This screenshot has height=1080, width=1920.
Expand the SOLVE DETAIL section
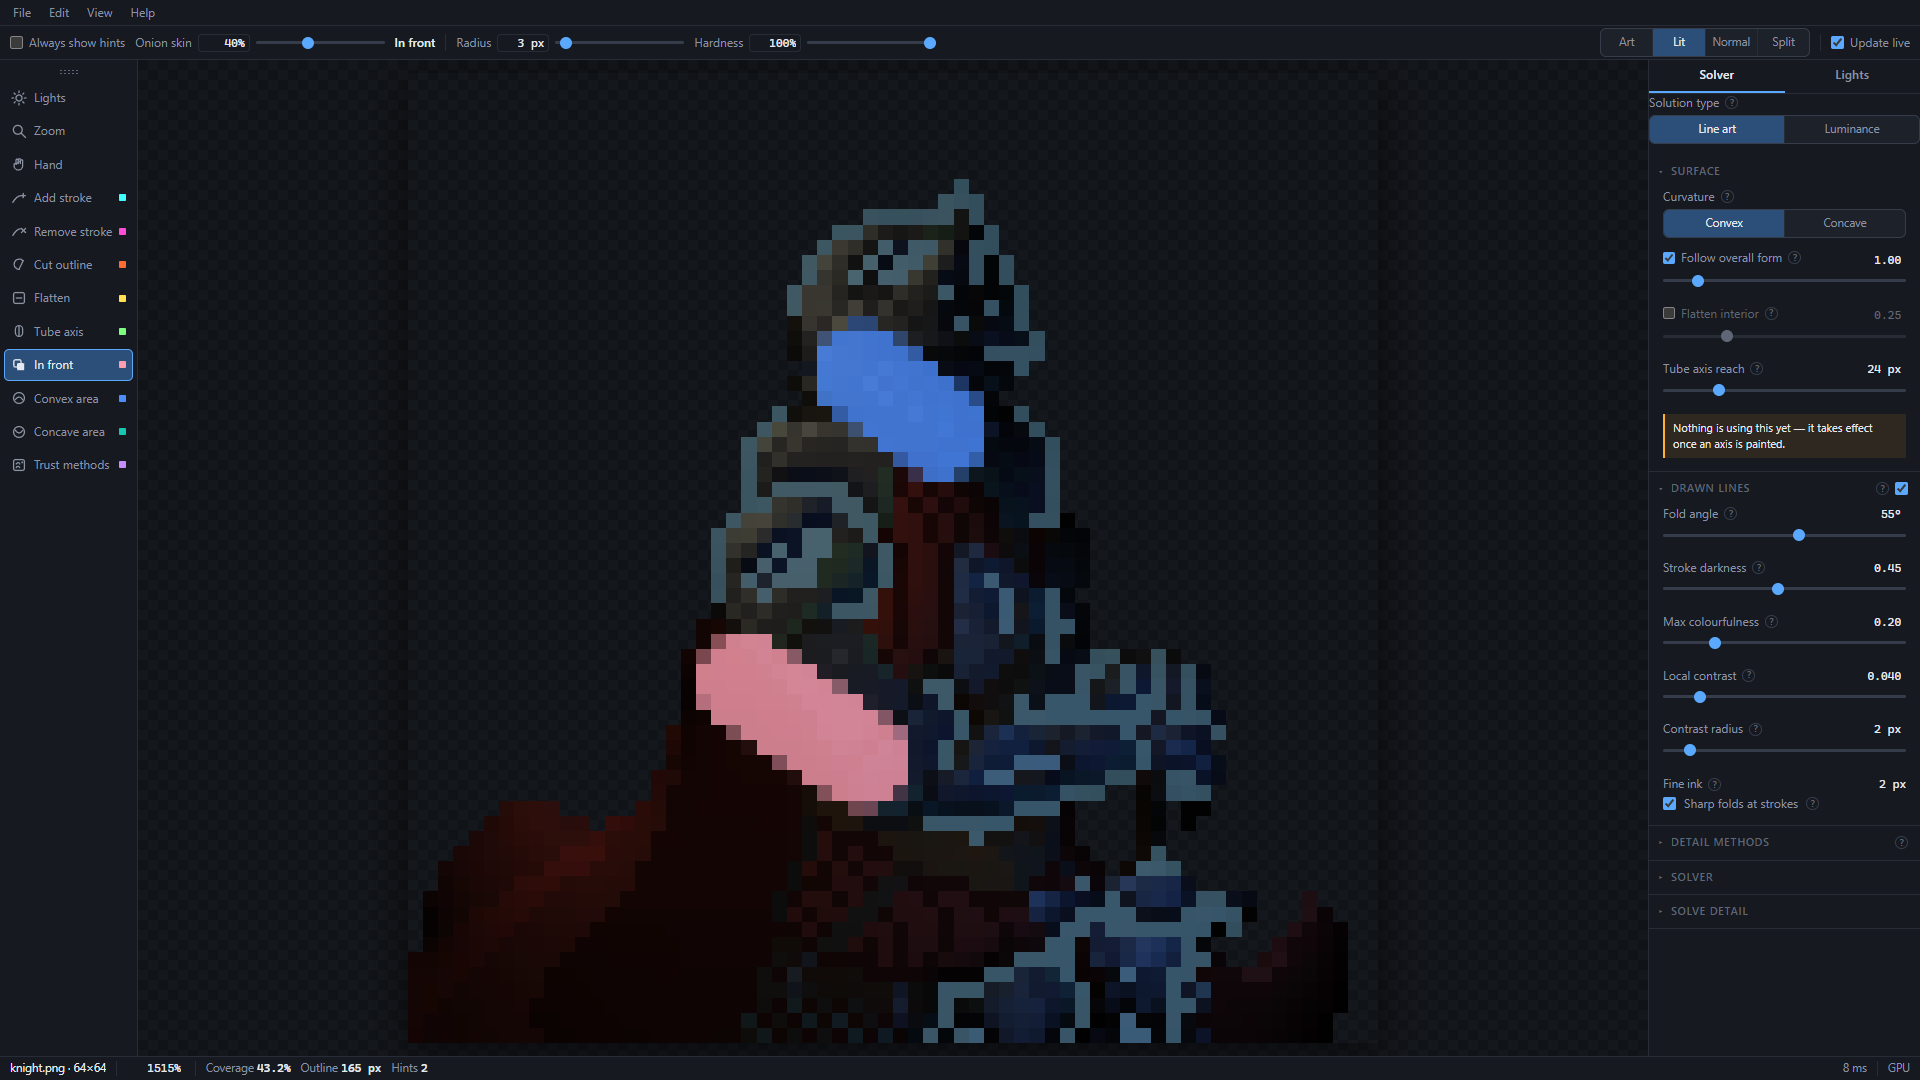point(1709,911)
